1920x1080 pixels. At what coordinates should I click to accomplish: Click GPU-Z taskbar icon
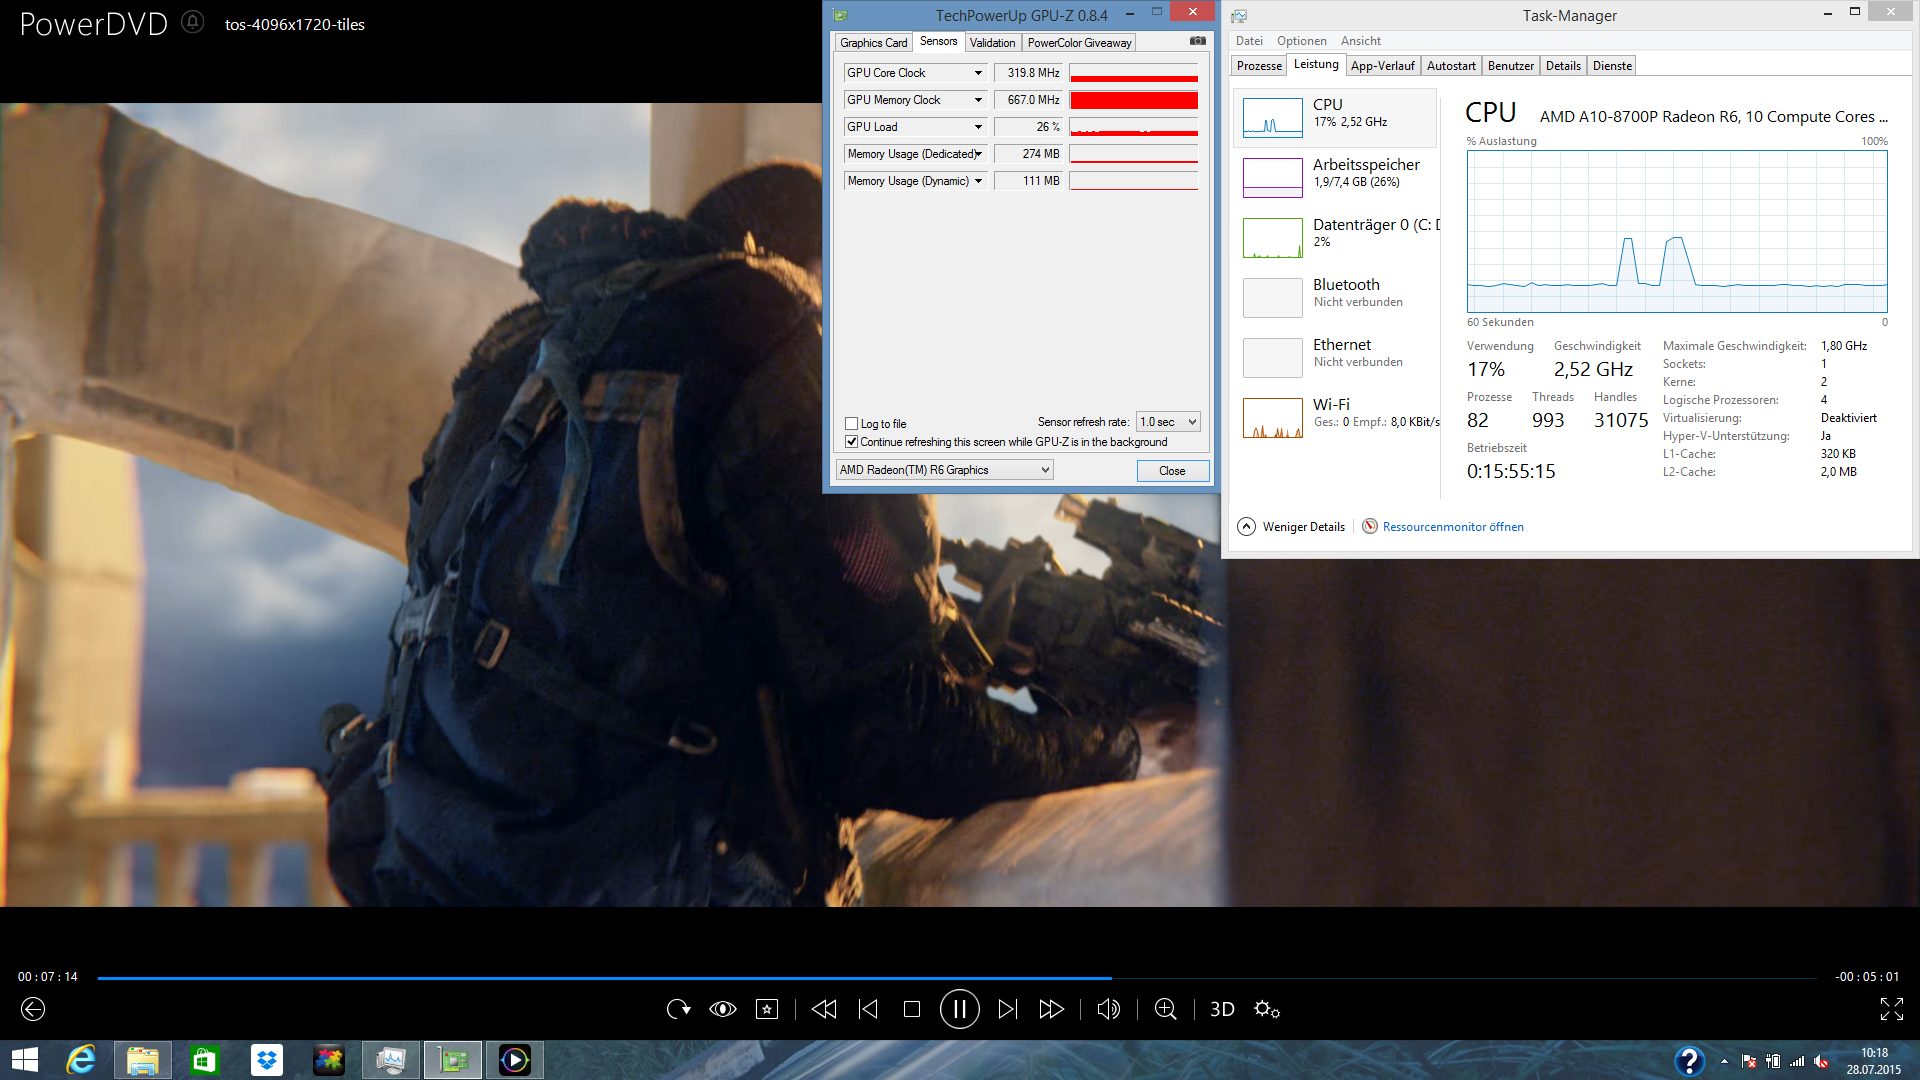[452, 1060]
